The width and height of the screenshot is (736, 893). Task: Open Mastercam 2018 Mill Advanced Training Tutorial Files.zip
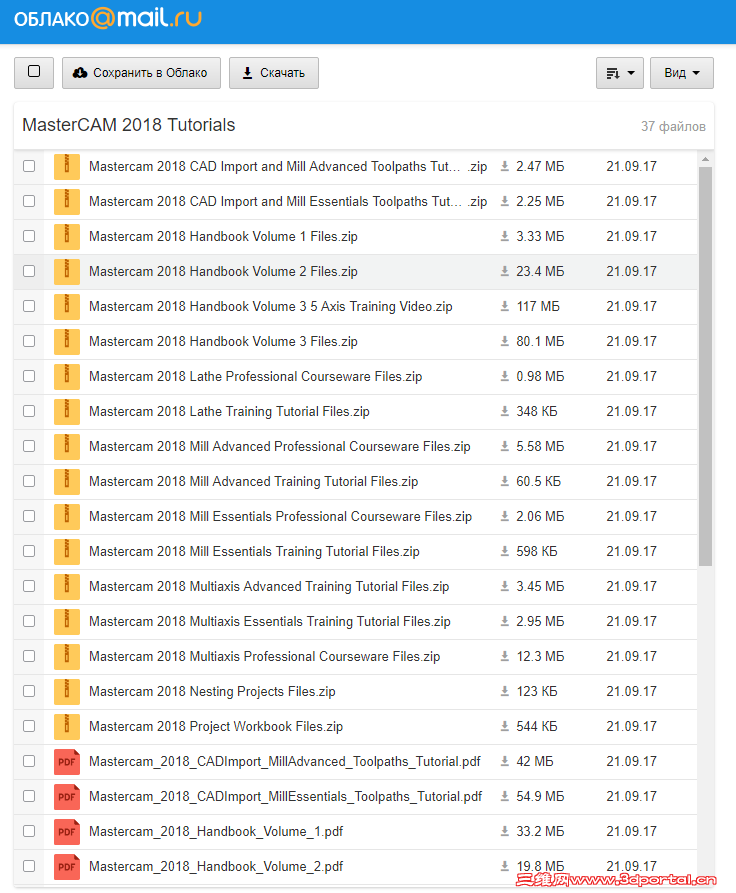pos(253,482)
